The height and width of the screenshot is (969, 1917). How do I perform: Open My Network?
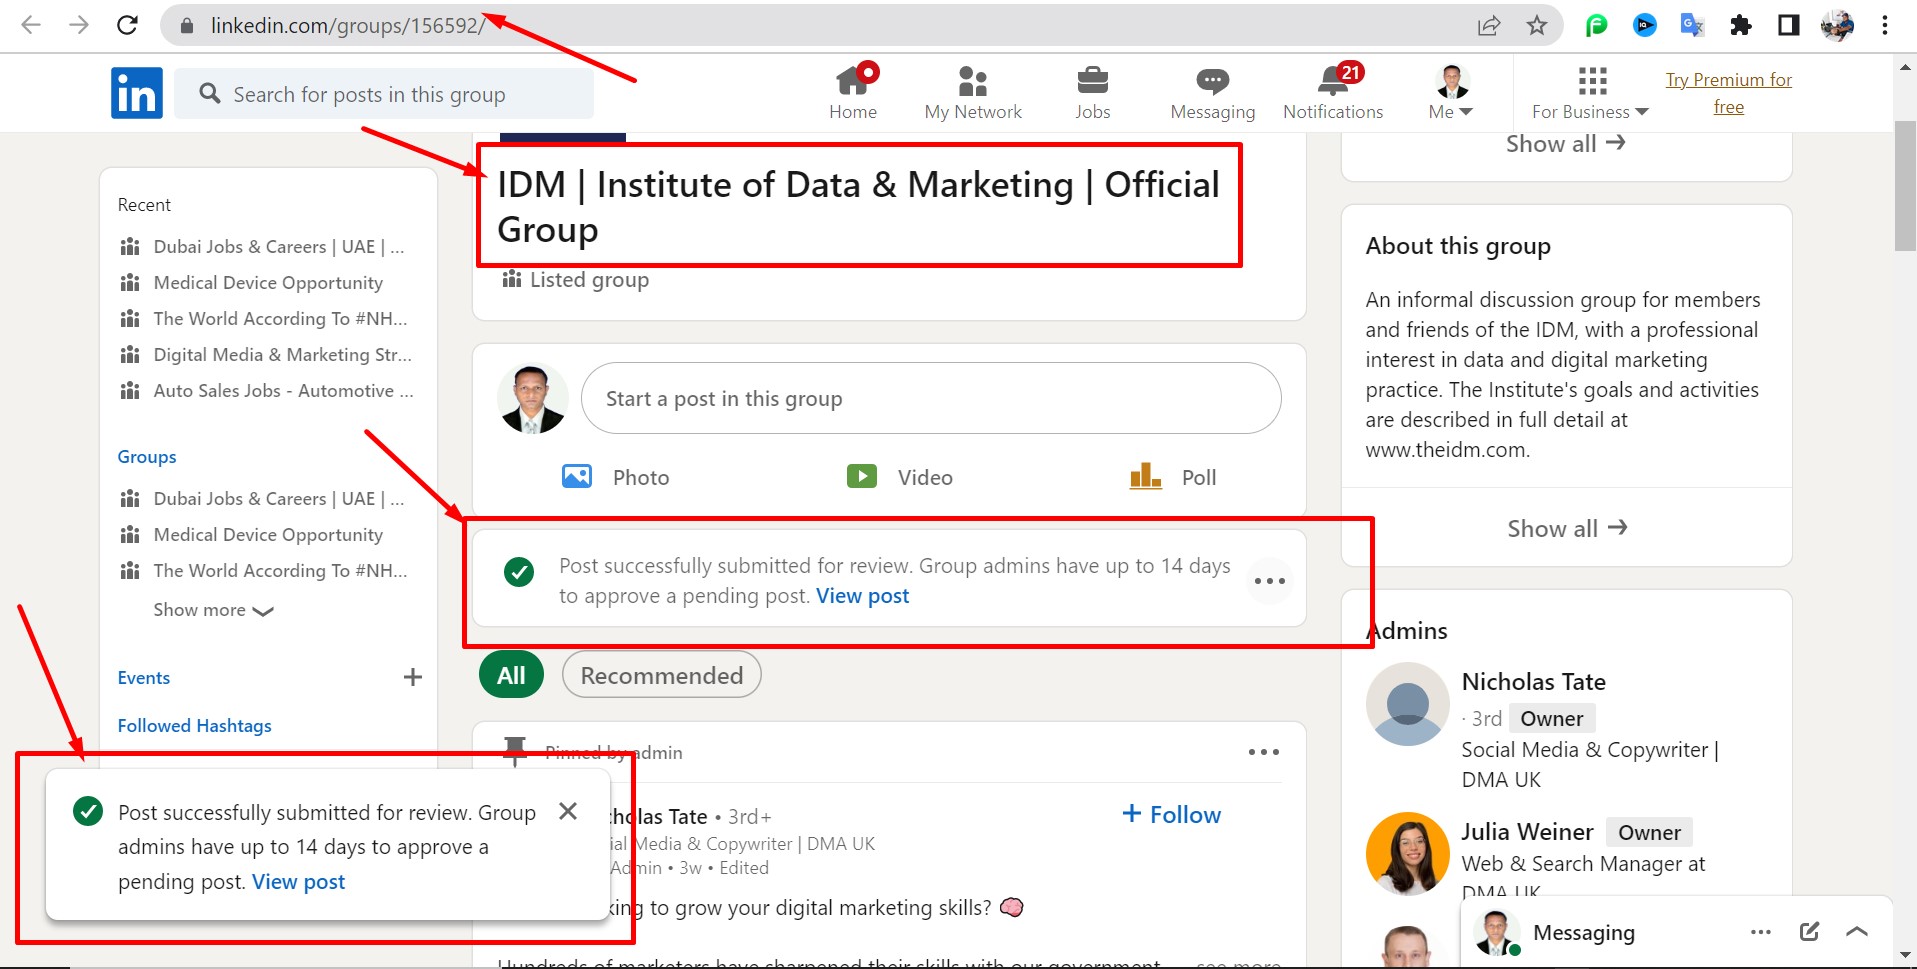[973, 93]
